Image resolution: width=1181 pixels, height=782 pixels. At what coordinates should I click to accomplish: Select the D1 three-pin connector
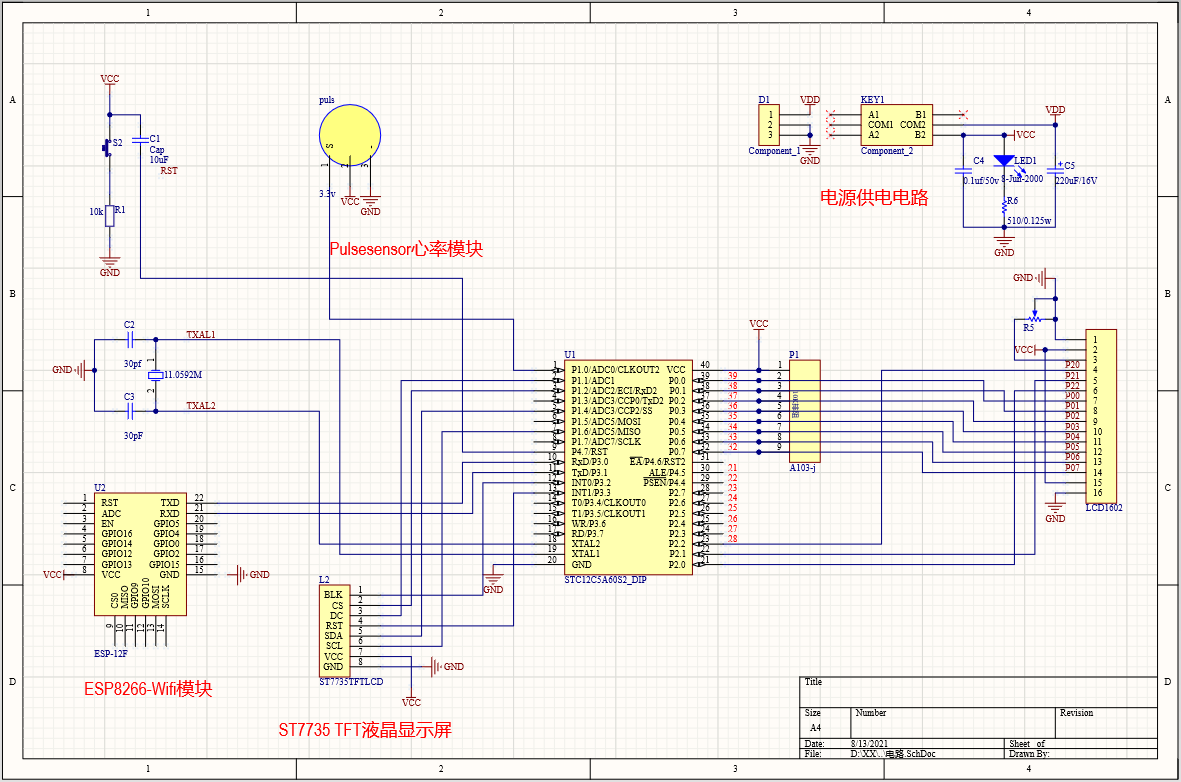pyautogui.click(x=769, y=125)
